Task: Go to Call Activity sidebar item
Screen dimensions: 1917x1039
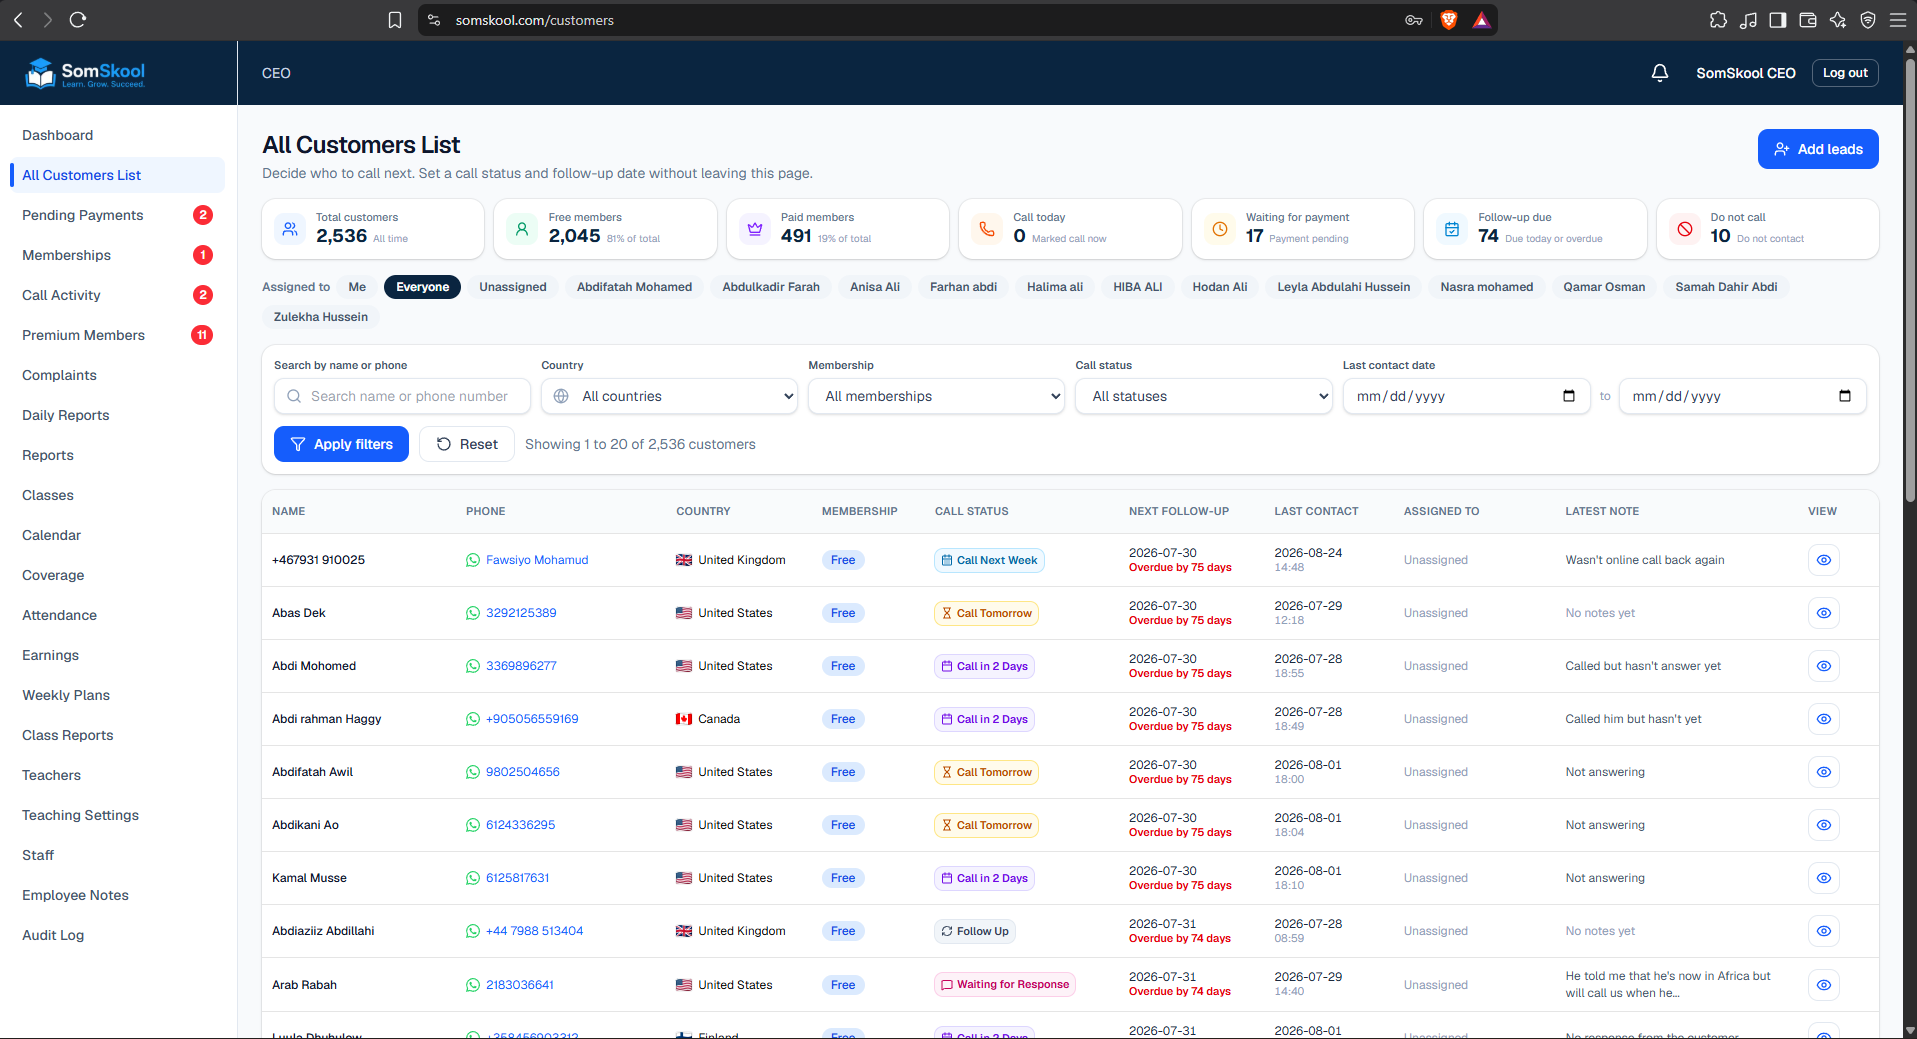Action: click(x=117, y=295)
